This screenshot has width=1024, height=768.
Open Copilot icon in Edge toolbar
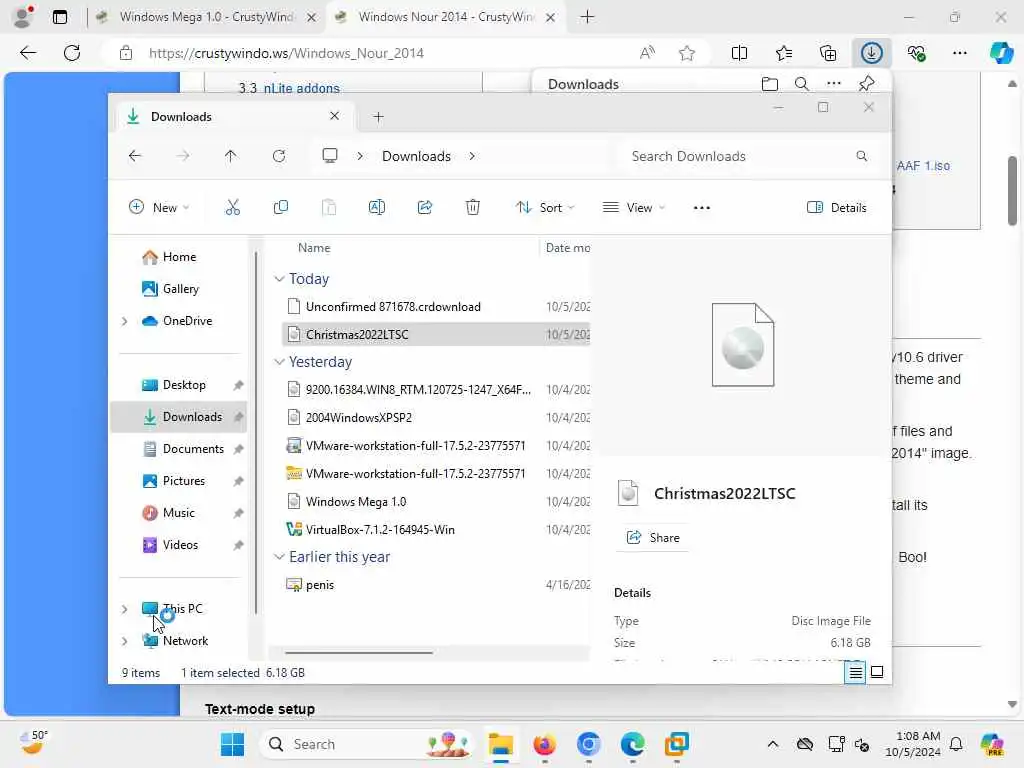tap(1001, 53)
